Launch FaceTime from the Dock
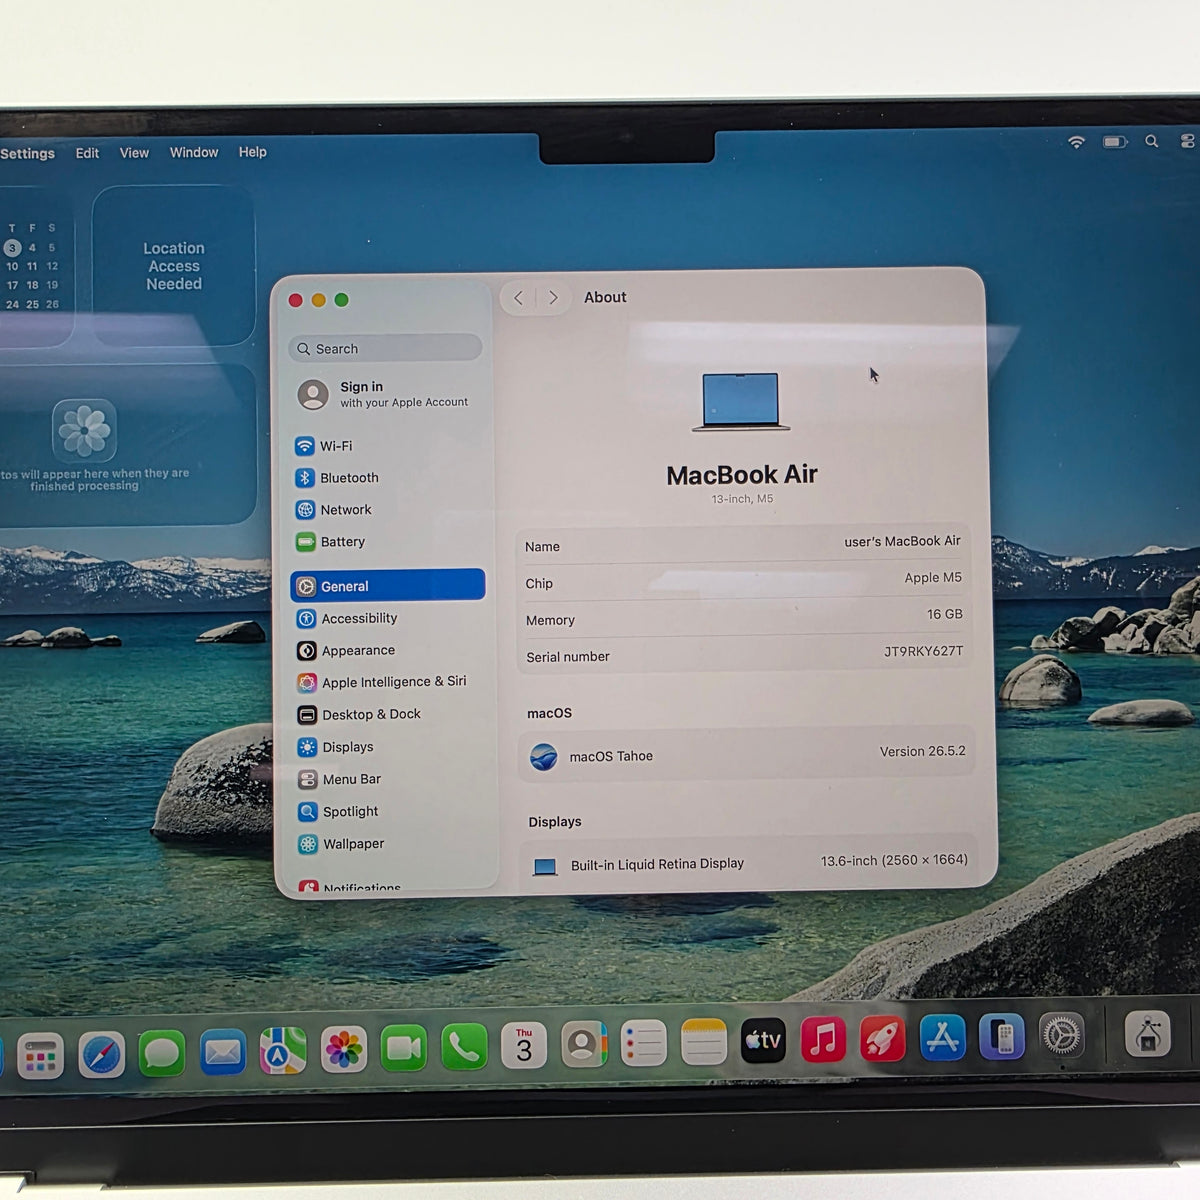 [x=403, y=1049]
